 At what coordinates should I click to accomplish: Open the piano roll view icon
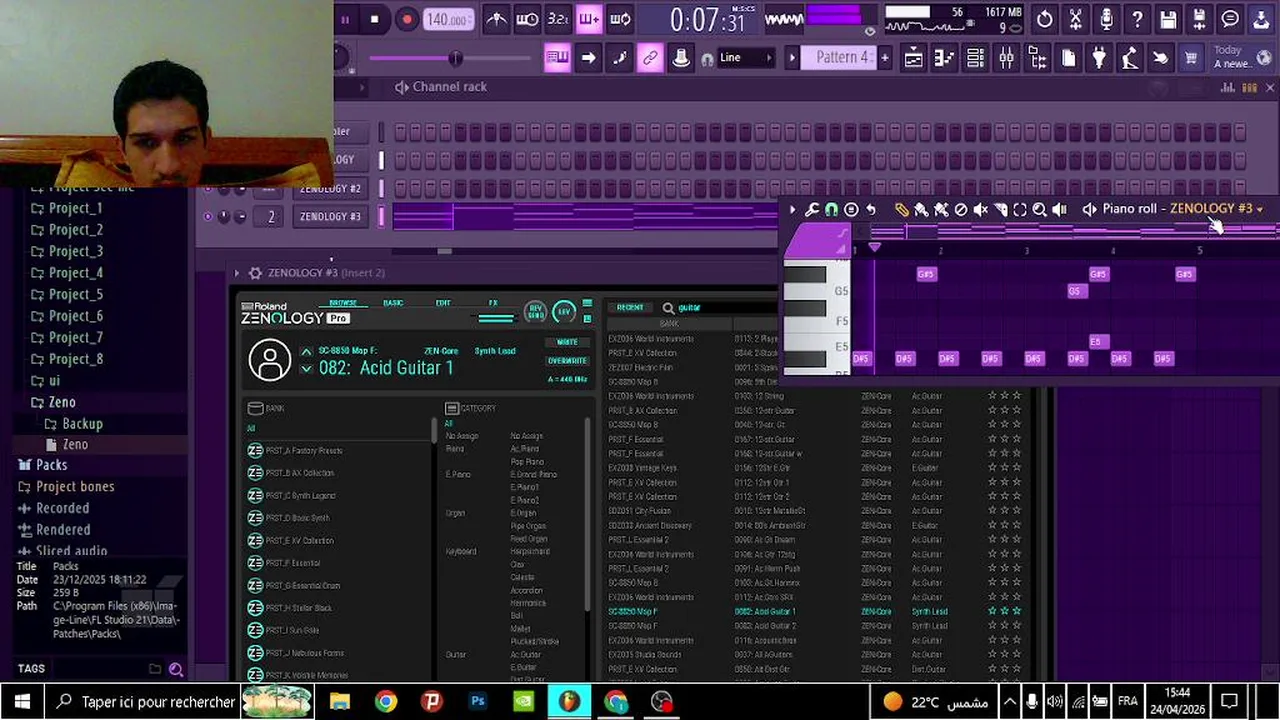[x=944, y=58]
